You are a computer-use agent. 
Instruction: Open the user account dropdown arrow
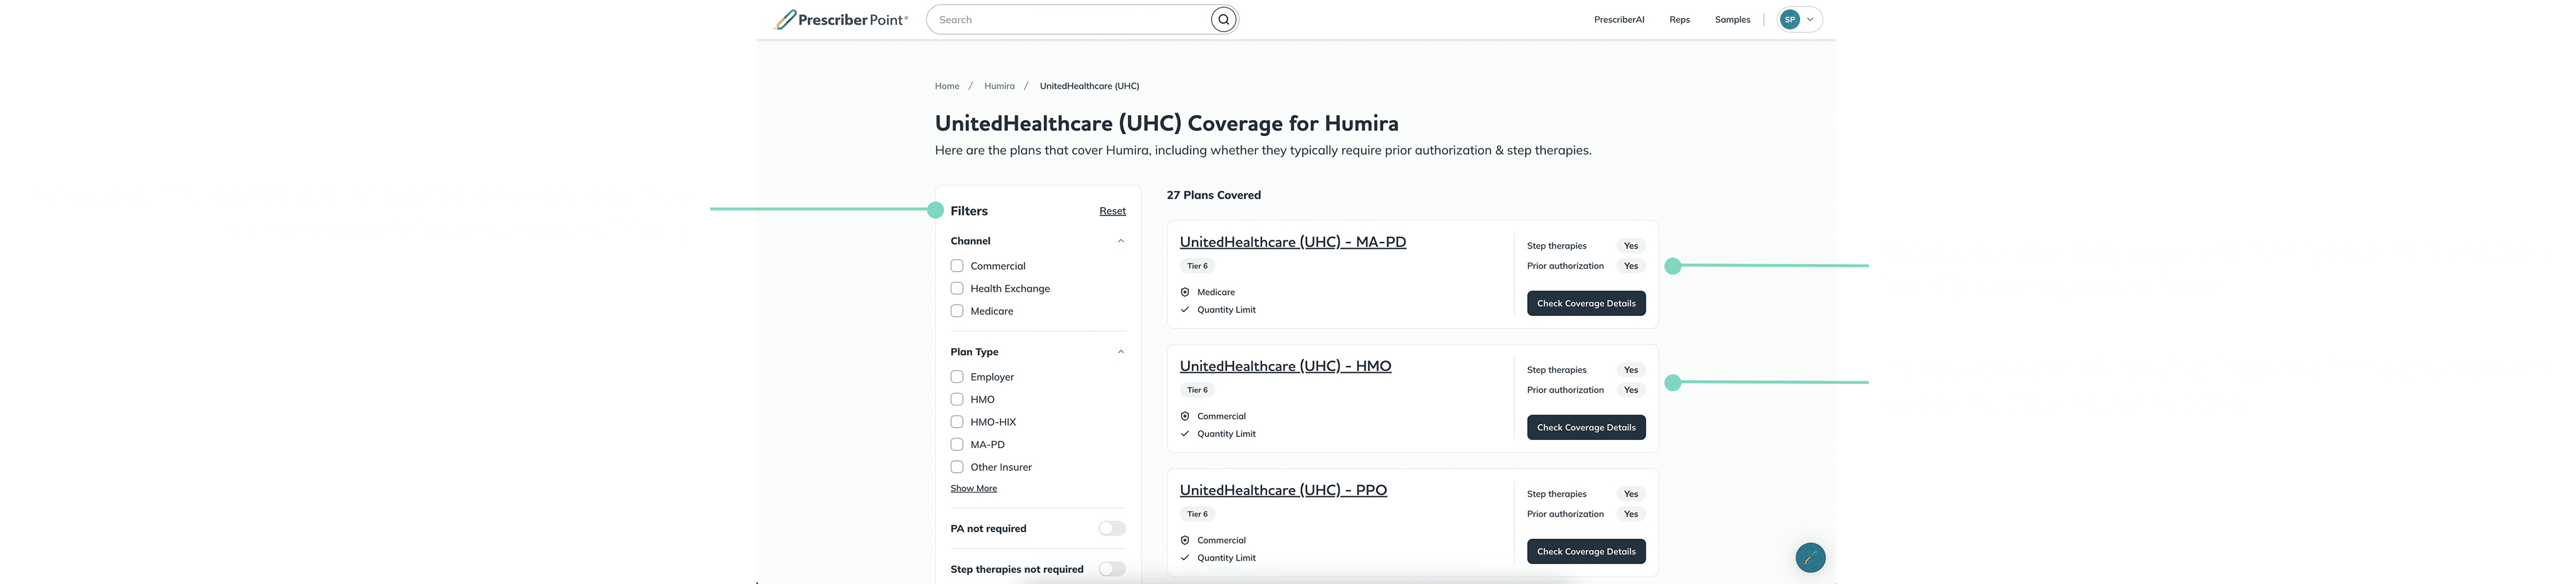1810,20
